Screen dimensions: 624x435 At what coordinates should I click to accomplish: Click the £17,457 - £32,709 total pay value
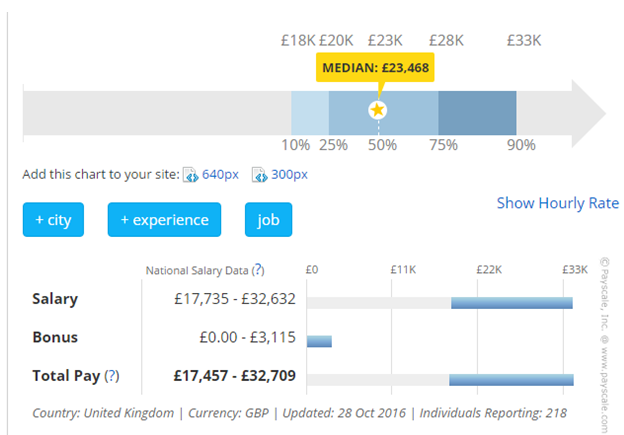(x=235, y=375)
